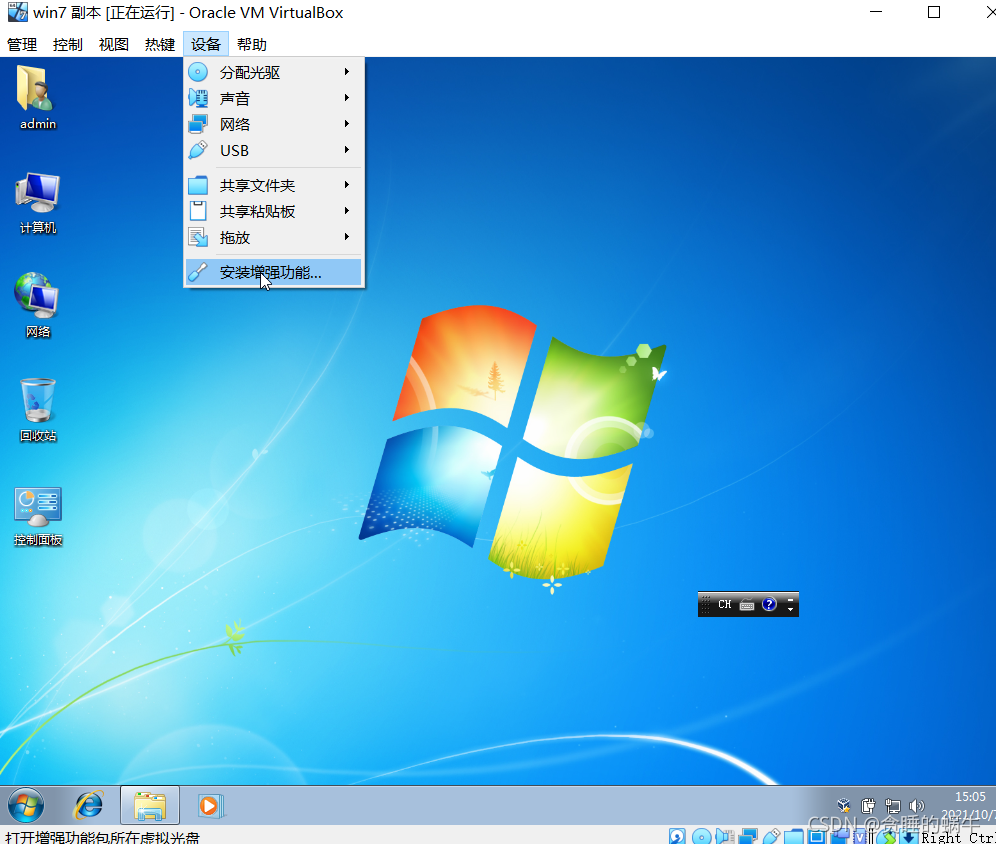The image size is (996, 844).
Task: Close the open 设备 menu via its title
Action: click(x=206, y=44)
